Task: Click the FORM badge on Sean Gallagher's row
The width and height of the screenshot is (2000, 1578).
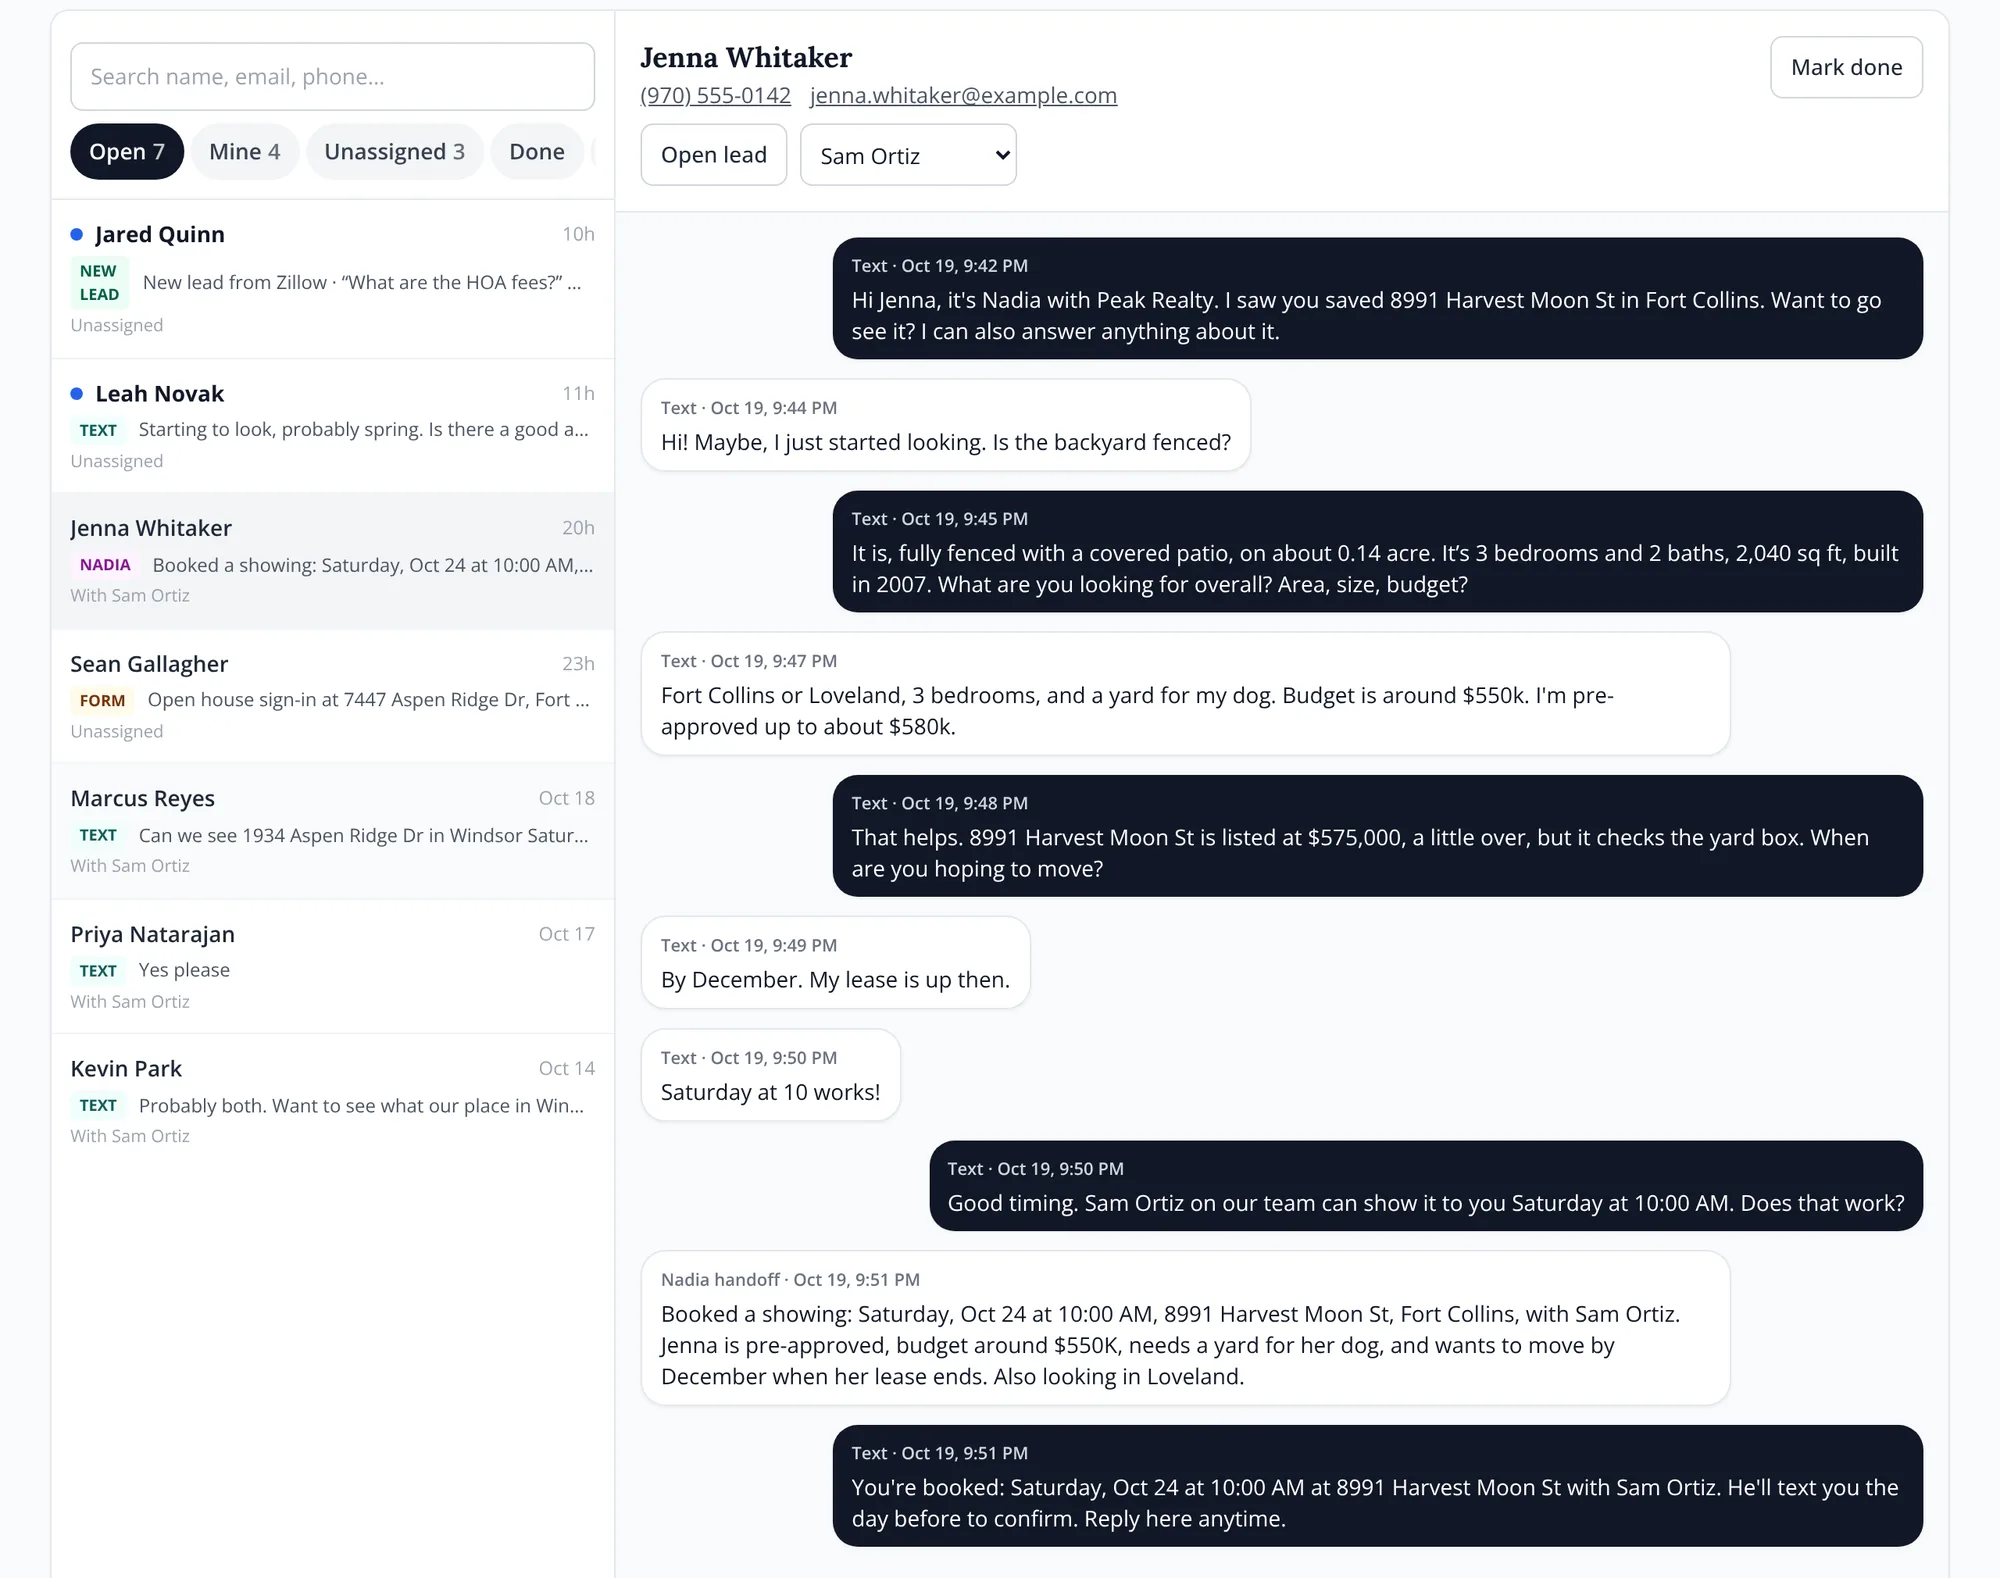Action: tap(102, 701)
